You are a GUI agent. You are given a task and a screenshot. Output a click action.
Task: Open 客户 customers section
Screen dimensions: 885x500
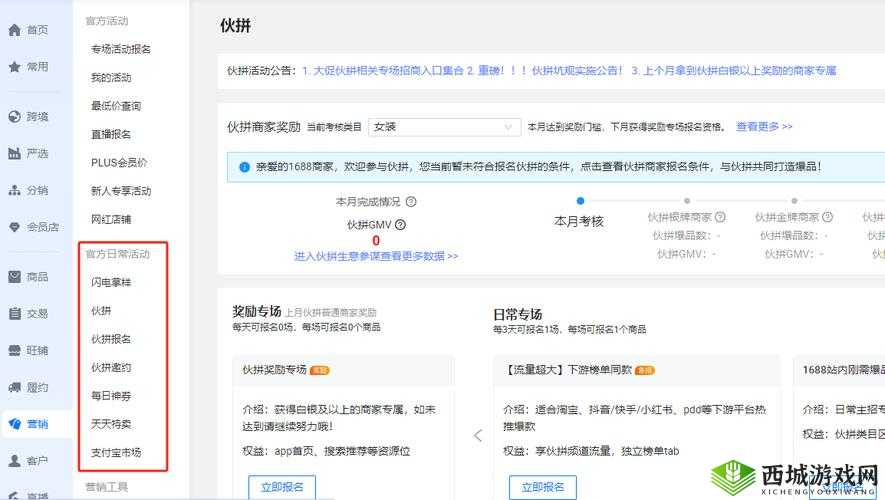tap(28, 460)
